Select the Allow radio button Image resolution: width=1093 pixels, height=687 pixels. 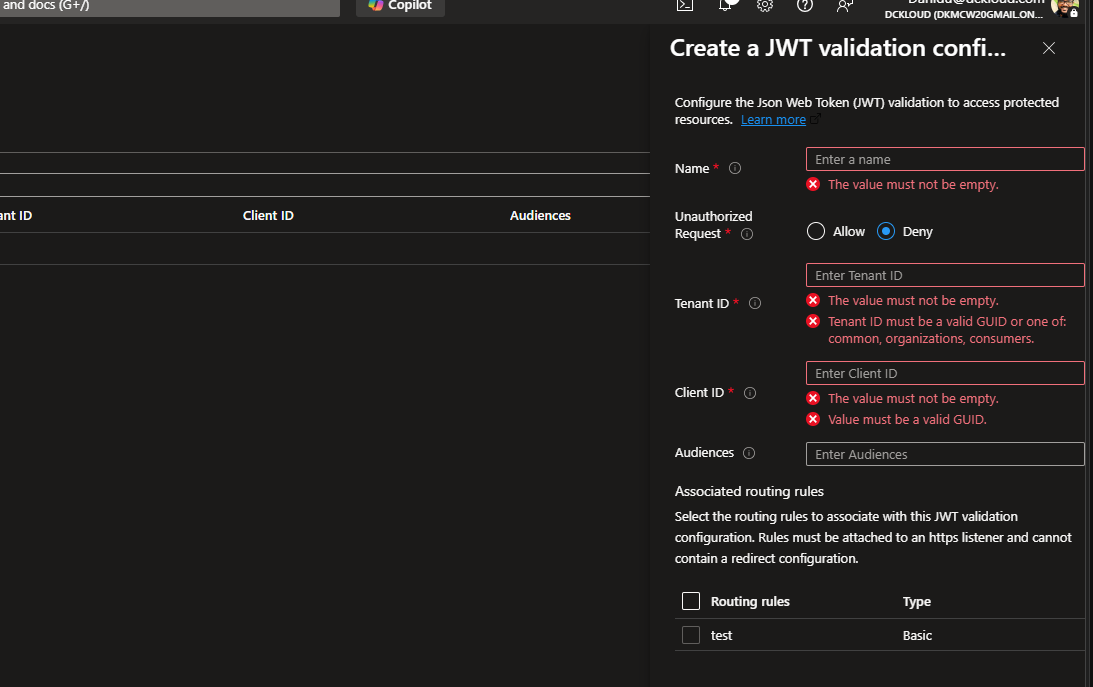pyautogui.click(x=816, y=231)
